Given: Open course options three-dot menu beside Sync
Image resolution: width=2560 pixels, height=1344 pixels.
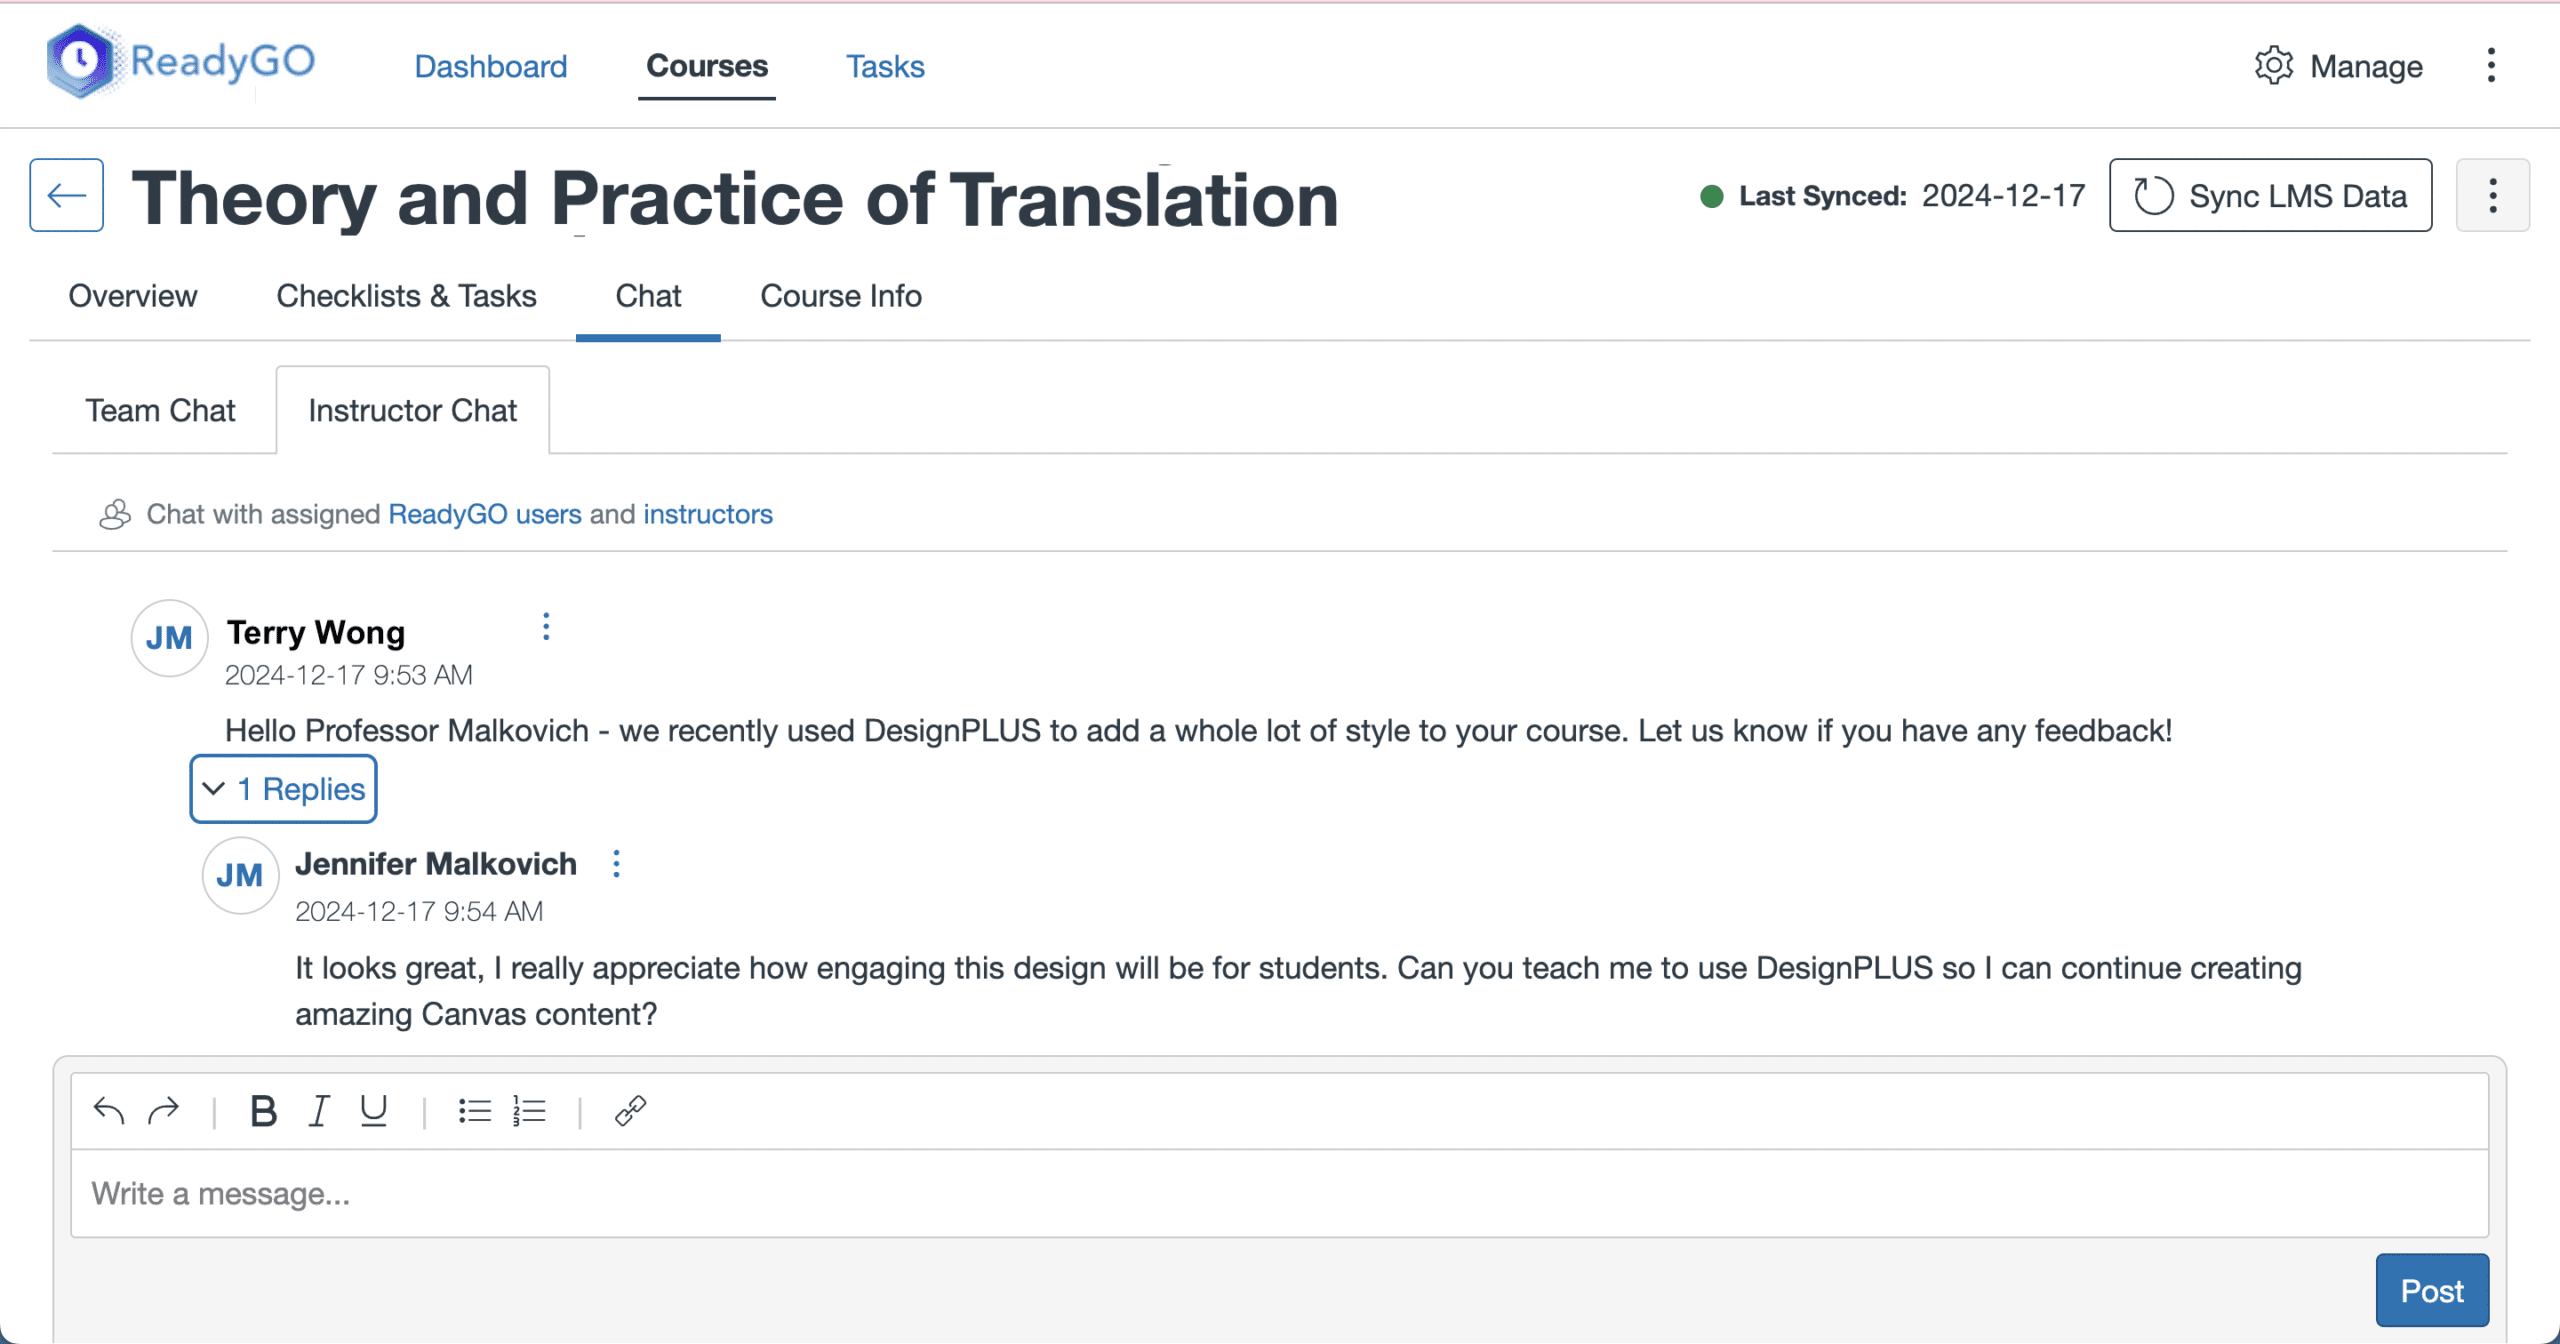Looking at the screenshot, I should click(2492, 195).
